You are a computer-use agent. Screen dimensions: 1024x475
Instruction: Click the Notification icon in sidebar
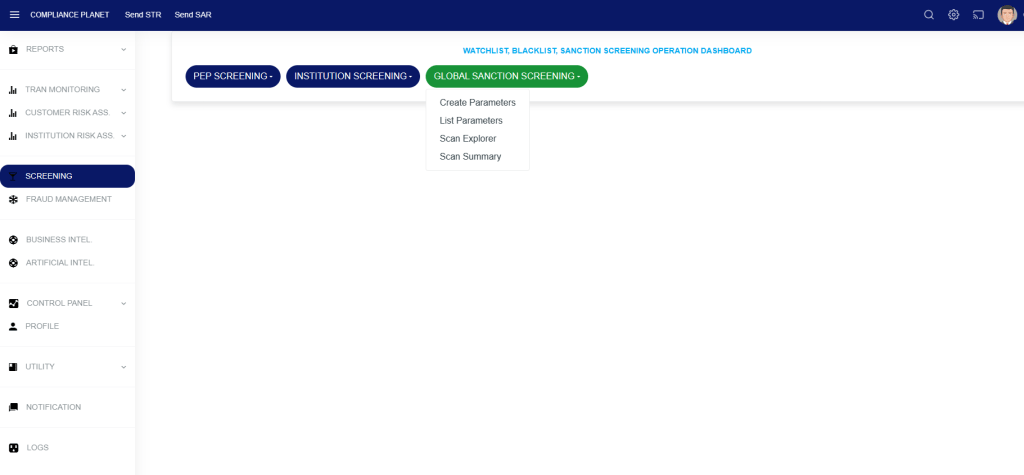tap(13, 407)
